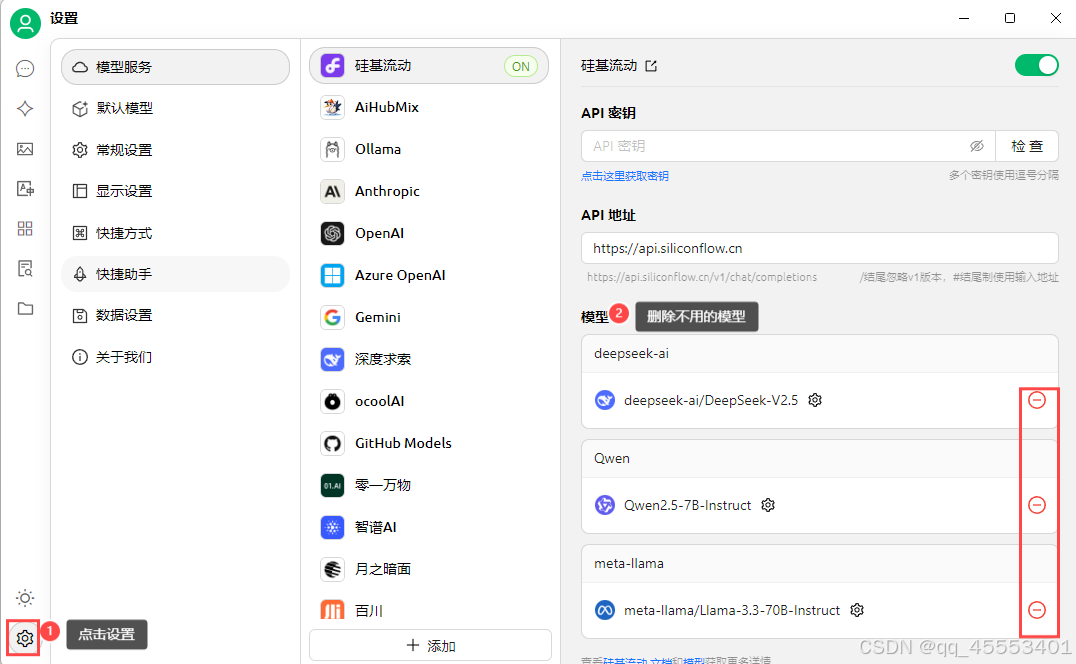
Task: Focus the API 地址 input field
Action: click(819, 248)
